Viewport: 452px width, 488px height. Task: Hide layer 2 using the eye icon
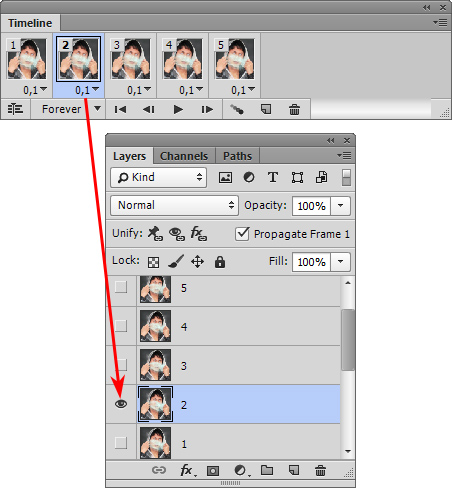pos(121,404)
